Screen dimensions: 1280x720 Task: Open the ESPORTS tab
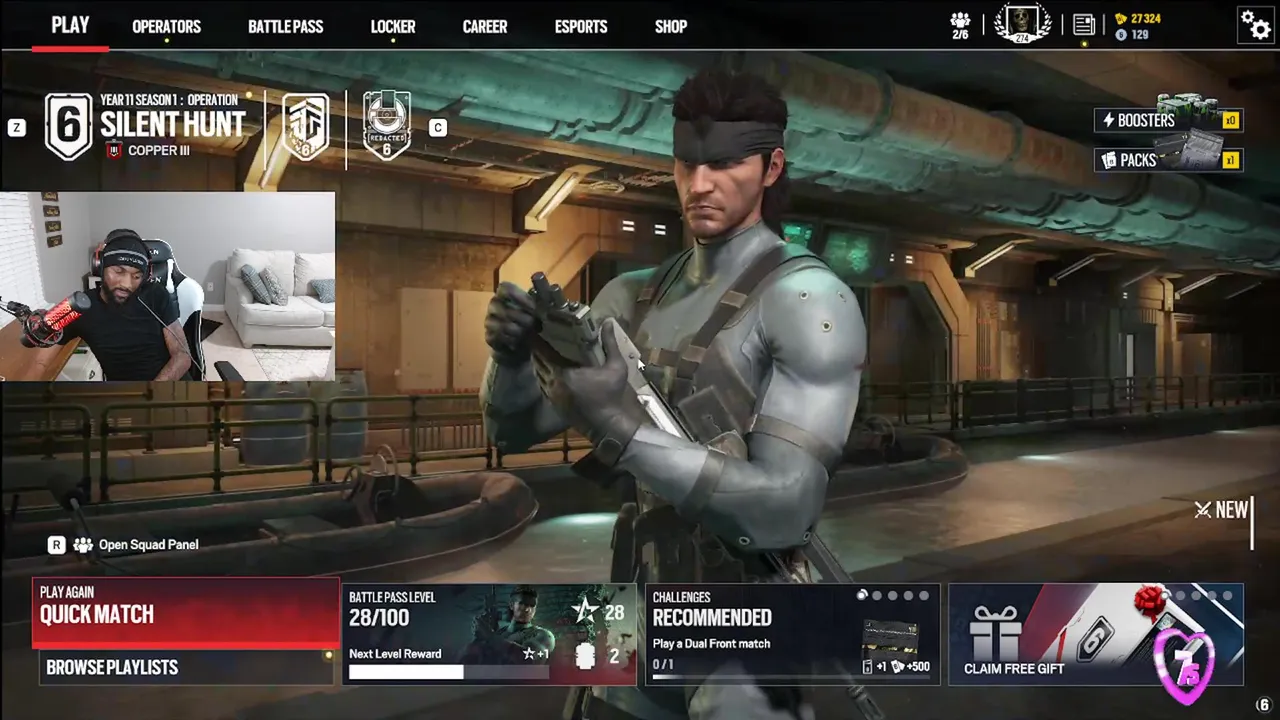(581, 27)
